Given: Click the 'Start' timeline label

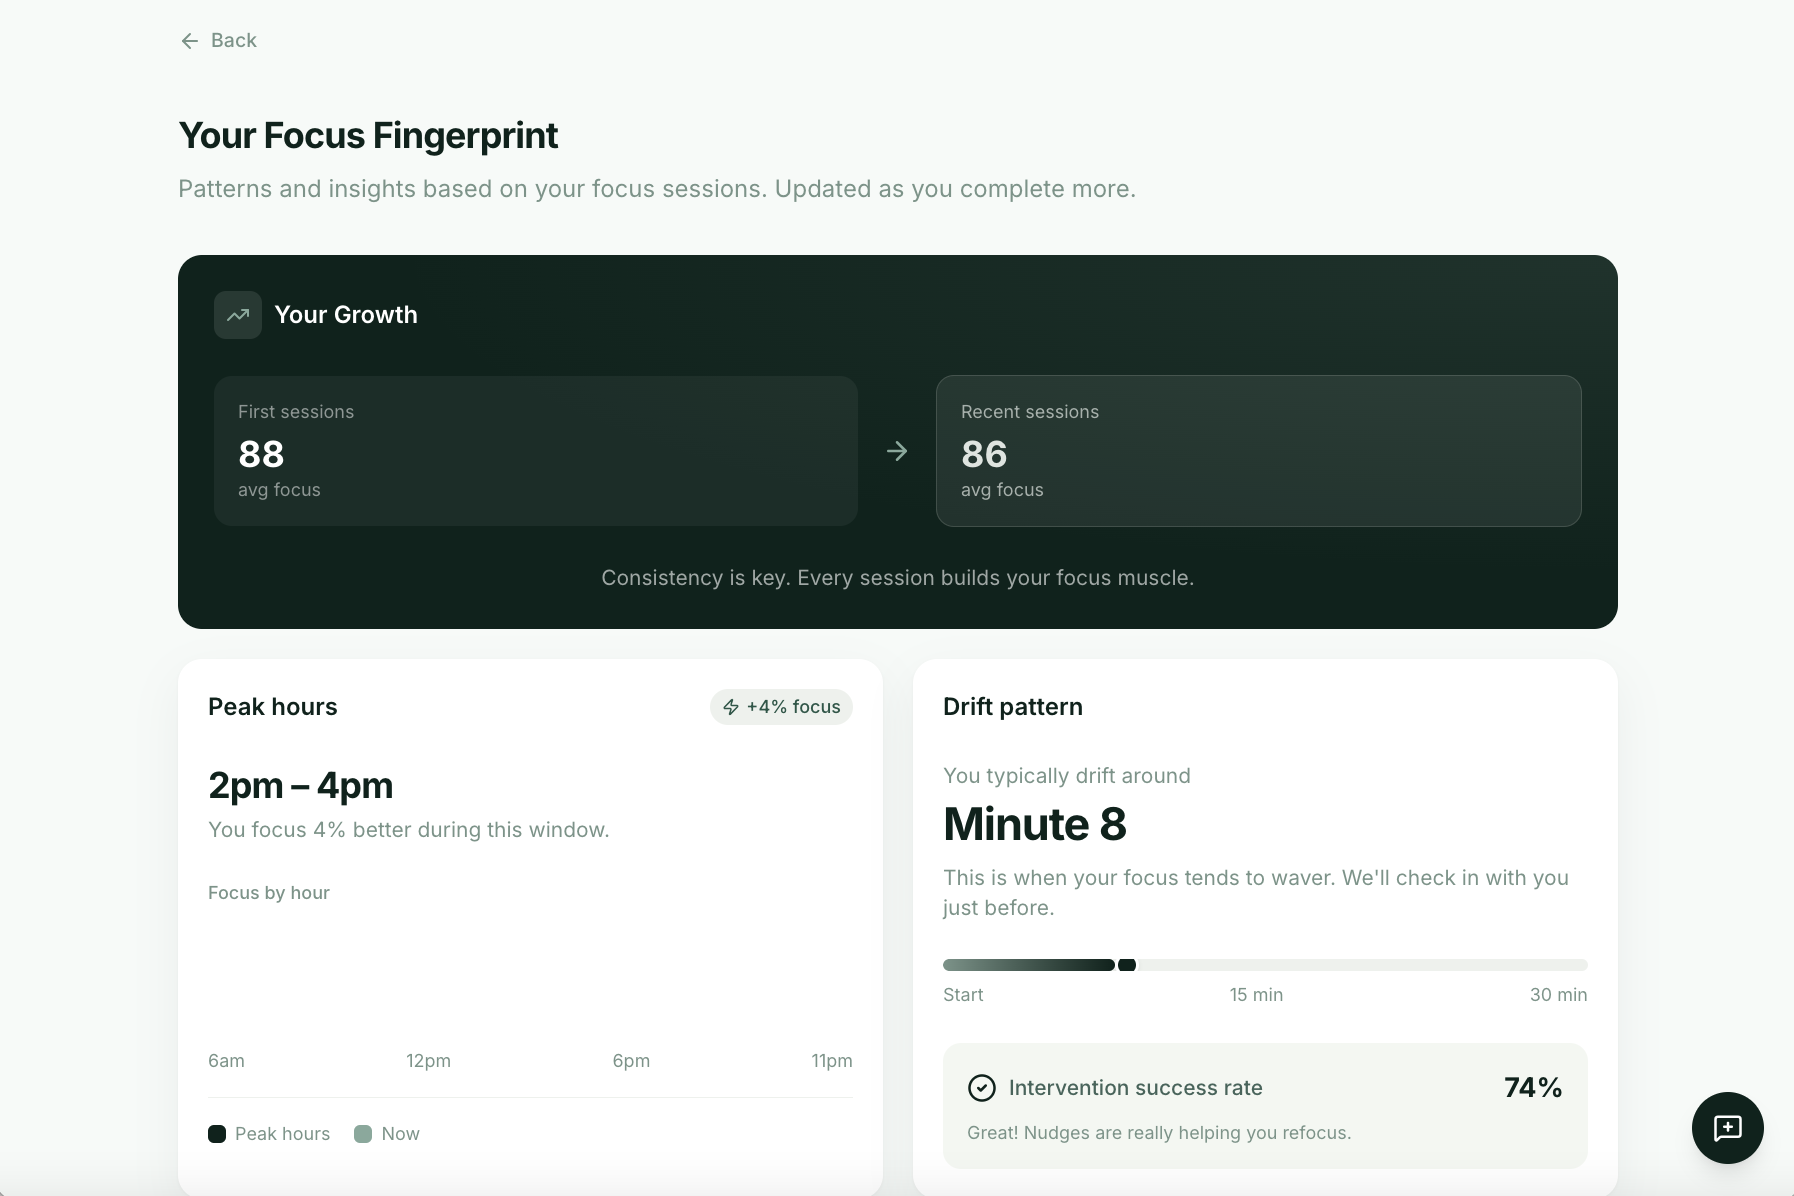Looking at the screenshot, I should coord(963,995).
